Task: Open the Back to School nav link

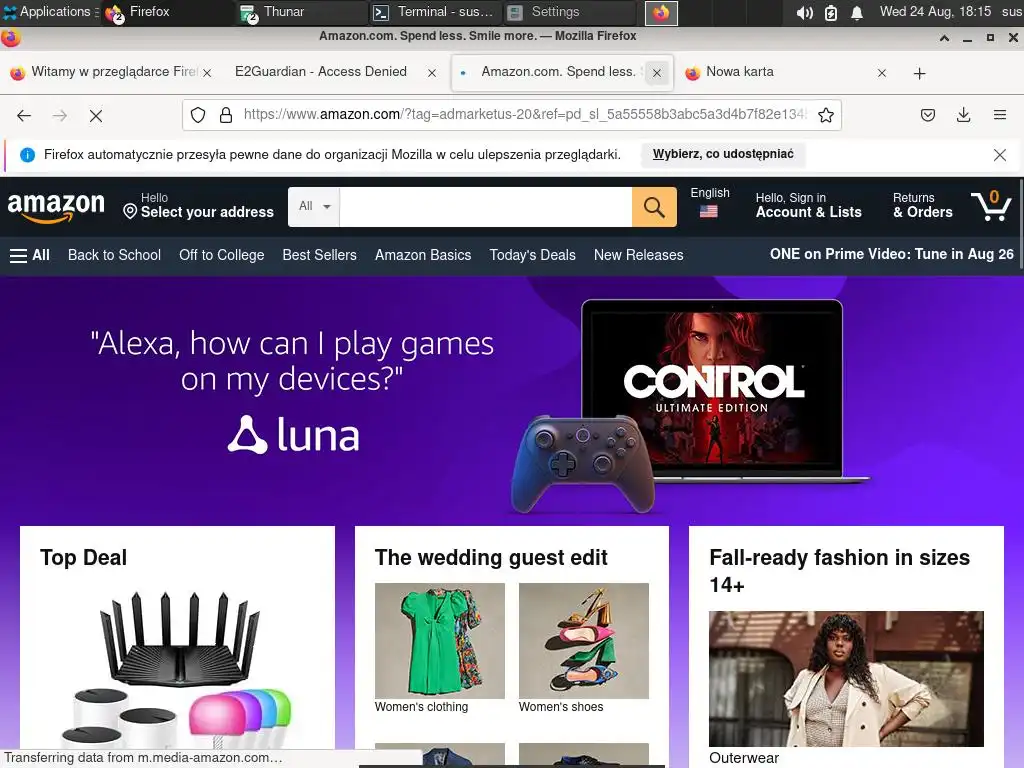Action: pos(114,255)
